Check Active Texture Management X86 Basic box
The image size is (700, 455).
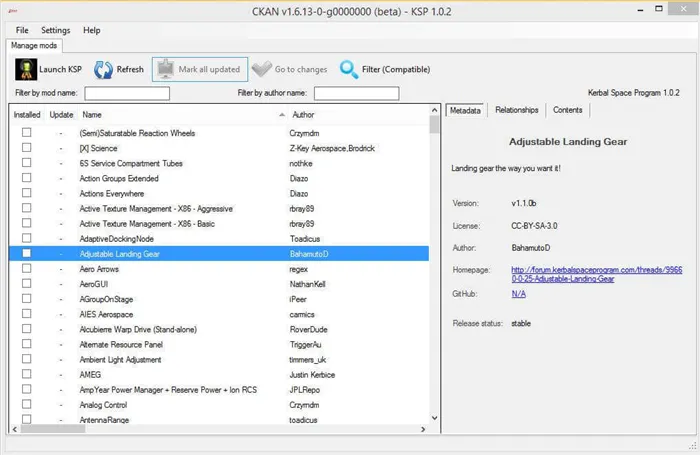(27, 223)
